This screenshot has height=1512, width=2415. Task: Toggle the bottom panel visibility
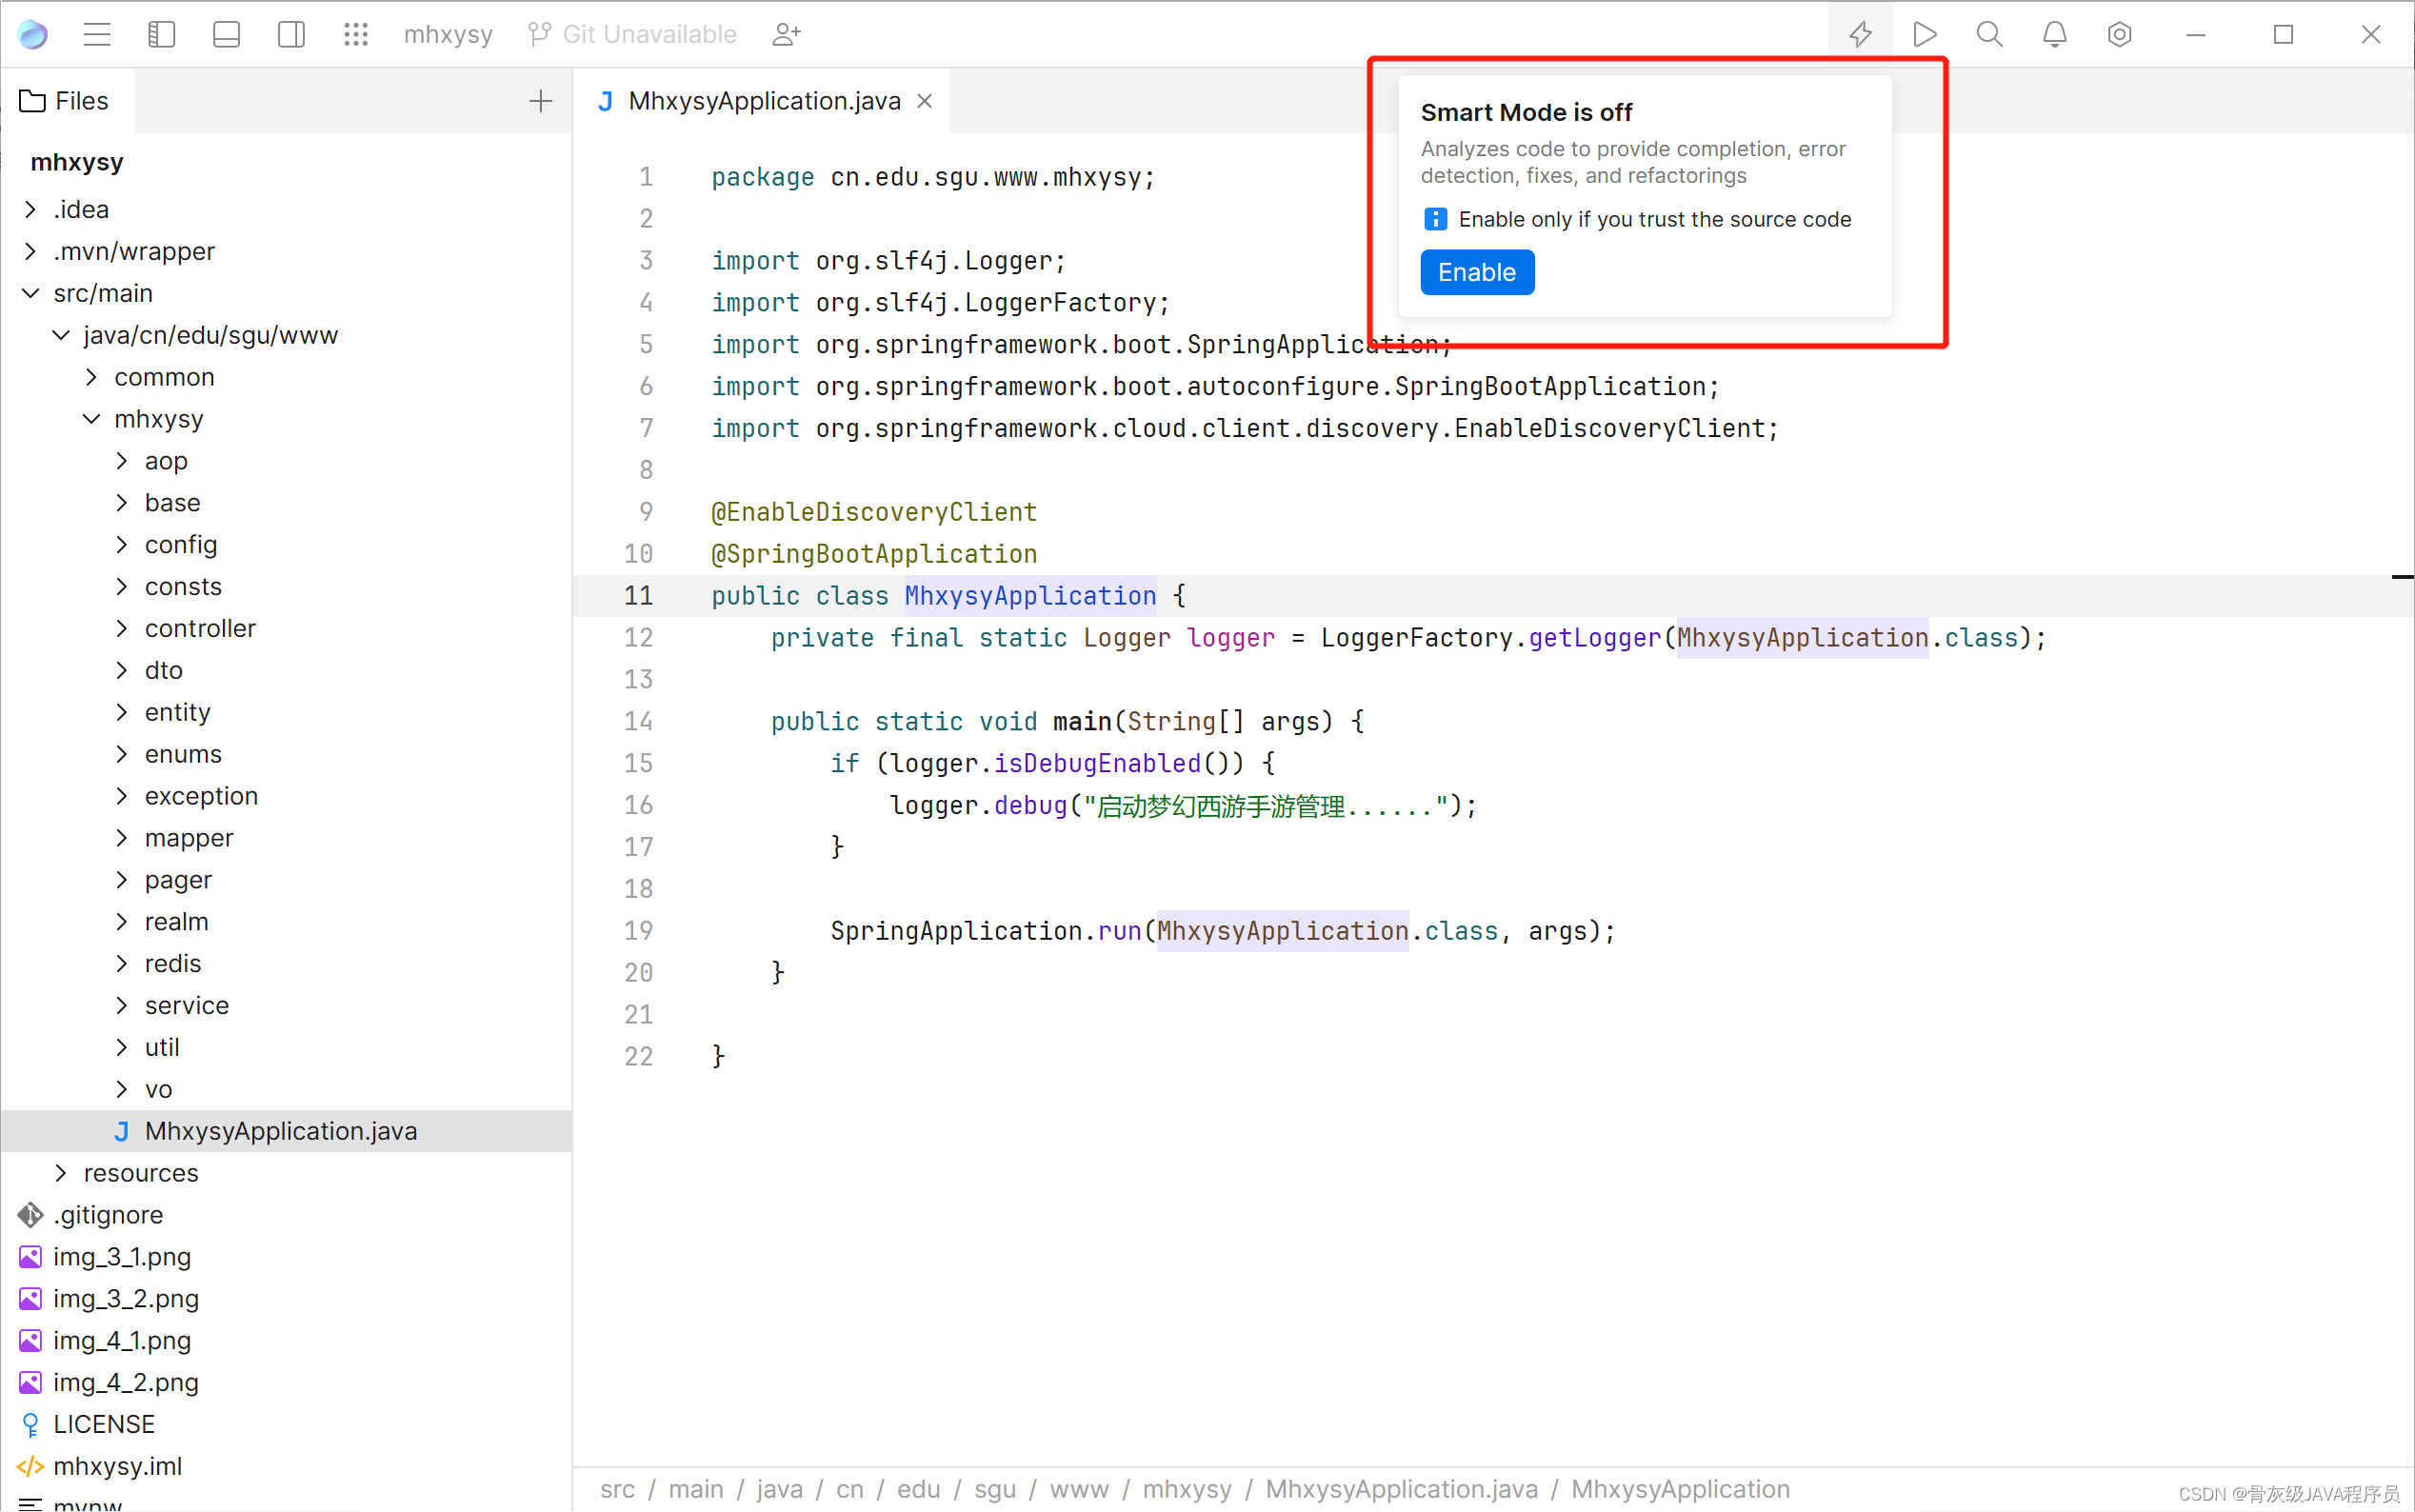tap(225, 33)
